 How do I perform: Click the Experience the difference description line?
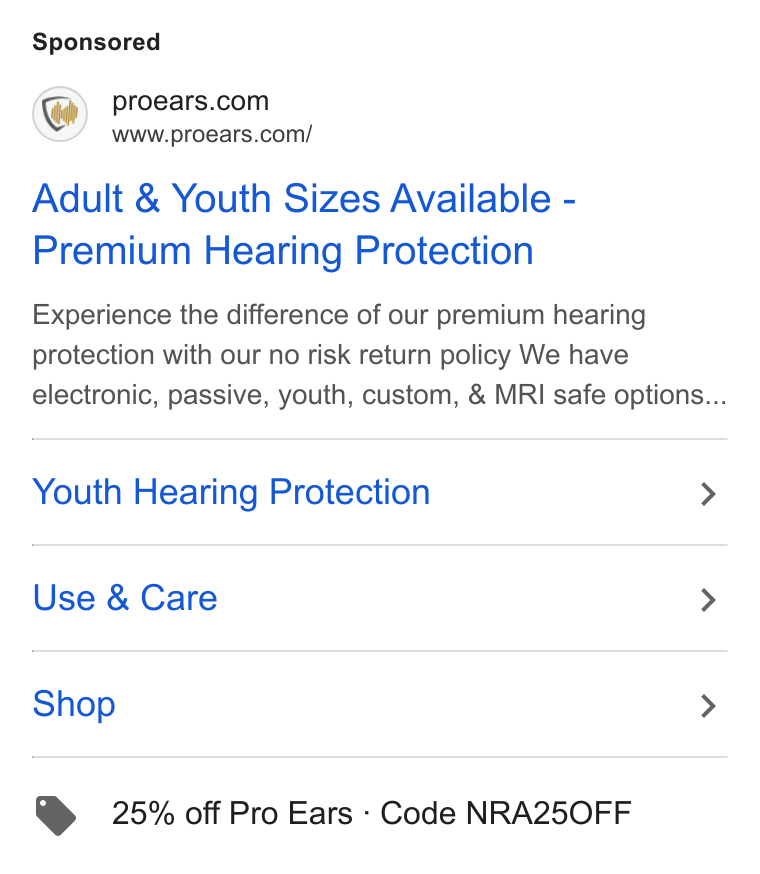click(339, 315)
